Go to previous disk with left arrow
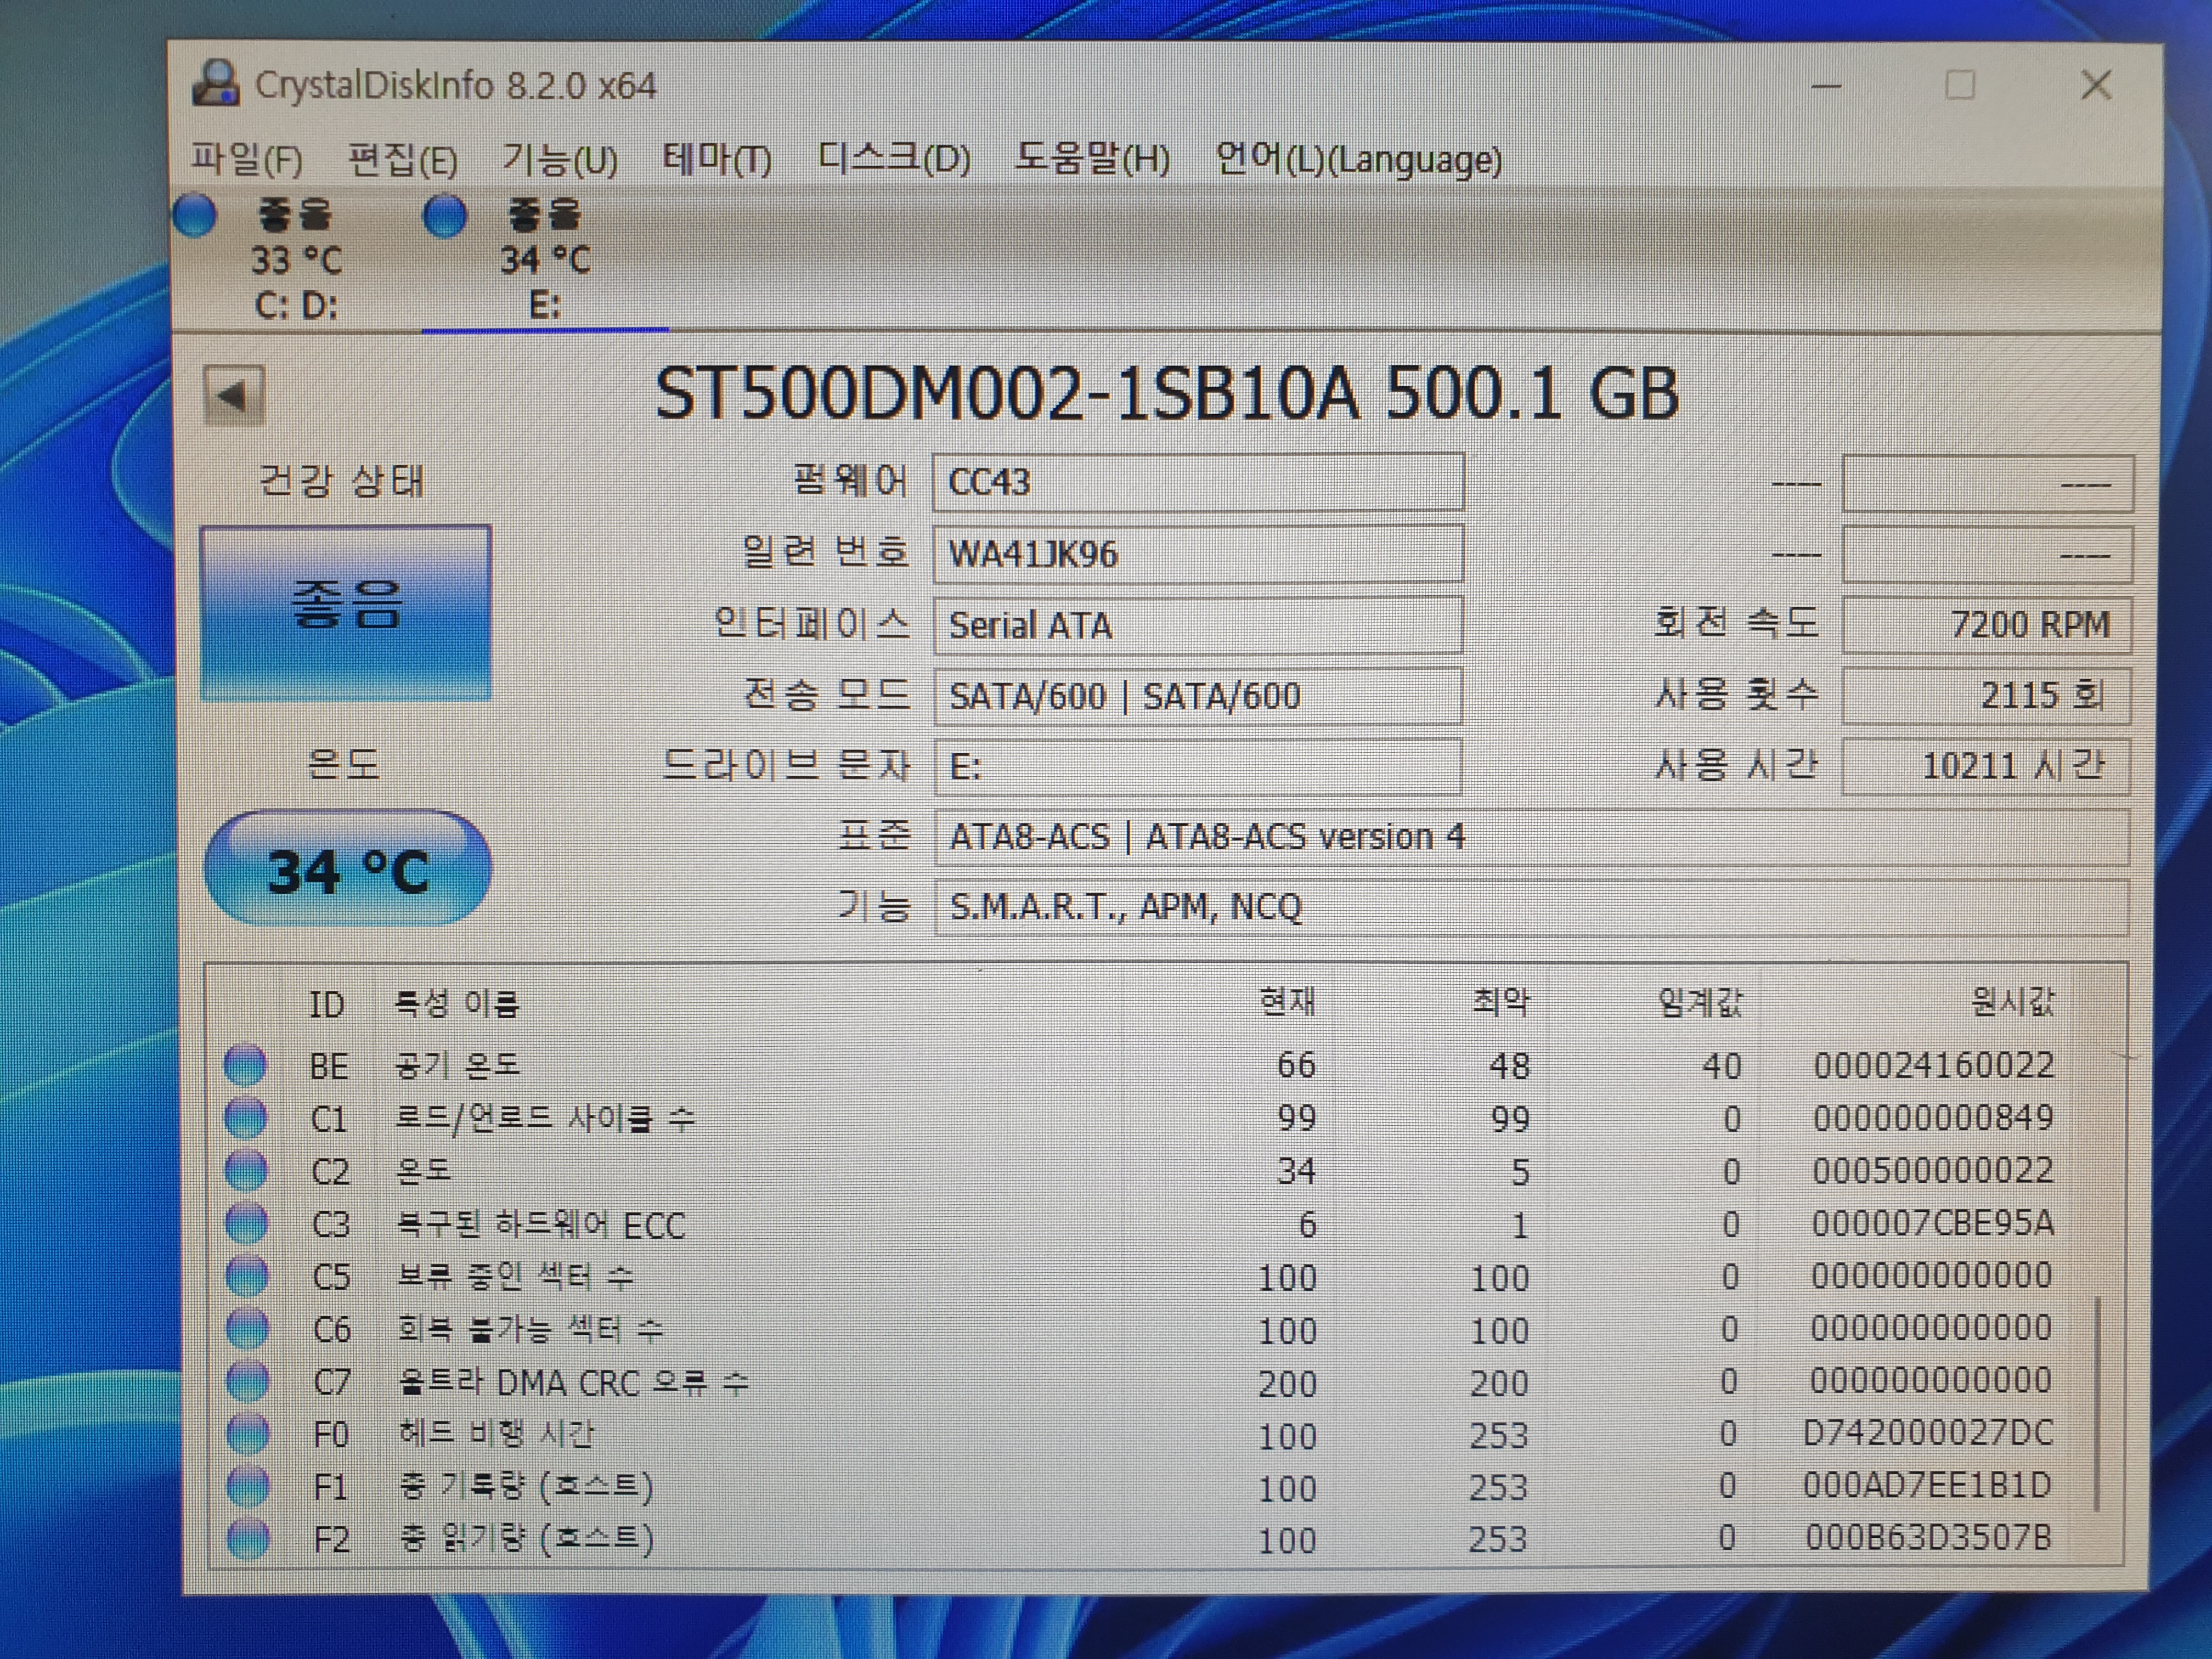The width and height of the screenshot is (2212, 1659). pos(234,395)
